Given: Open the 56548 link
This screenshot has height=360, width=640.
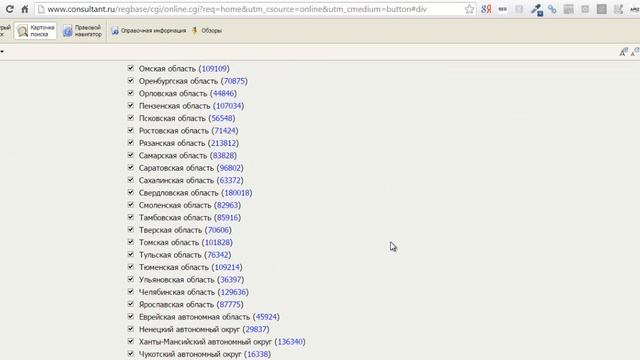Looking at the screenshot, I should [222, 118].
